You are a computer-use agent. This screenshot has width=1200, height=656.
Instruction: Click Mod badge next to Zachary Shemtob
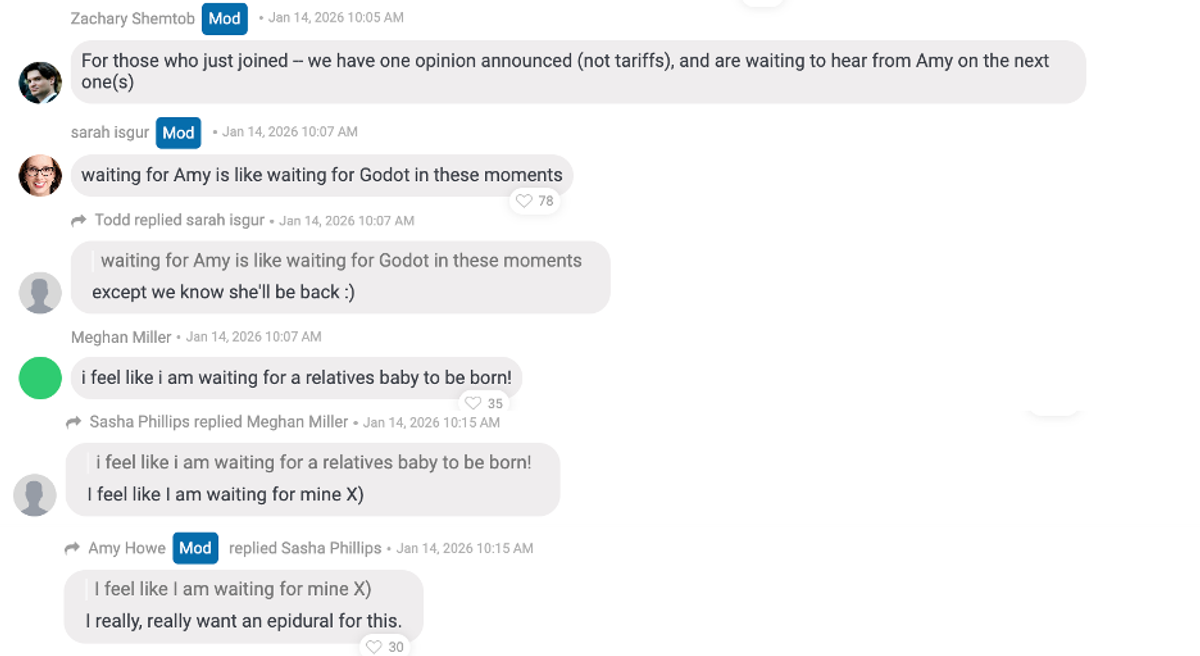click(x=225, y=18)
